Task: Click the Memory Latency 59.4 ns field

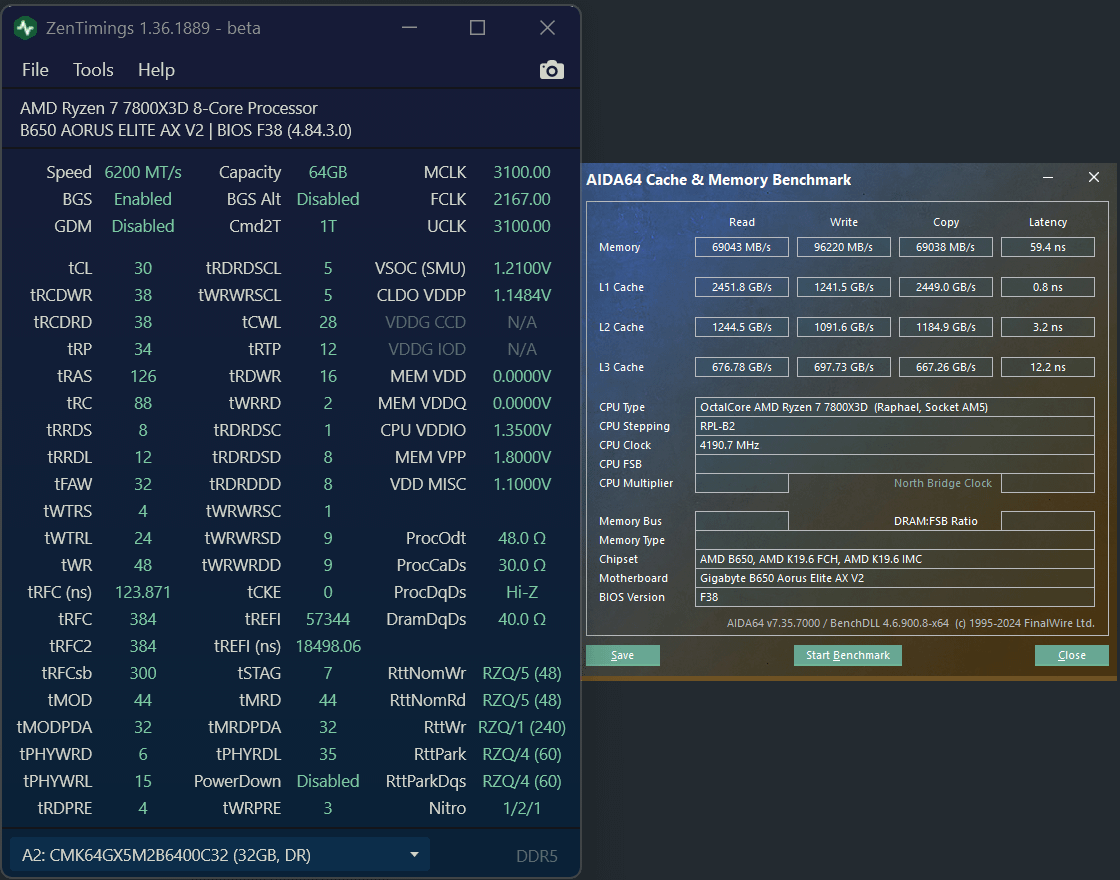Action: click(x=1047, y=247)
